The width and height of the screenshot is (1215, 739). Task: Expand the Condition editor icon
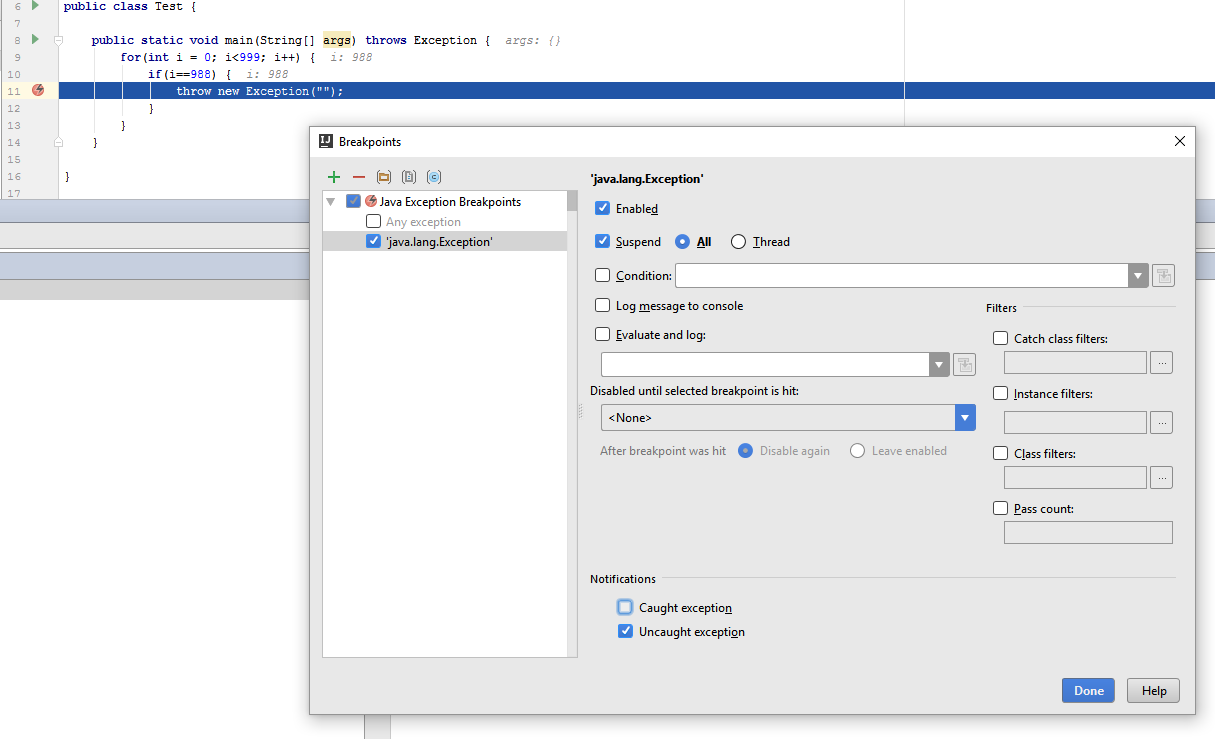click(x=1163, y=276)
